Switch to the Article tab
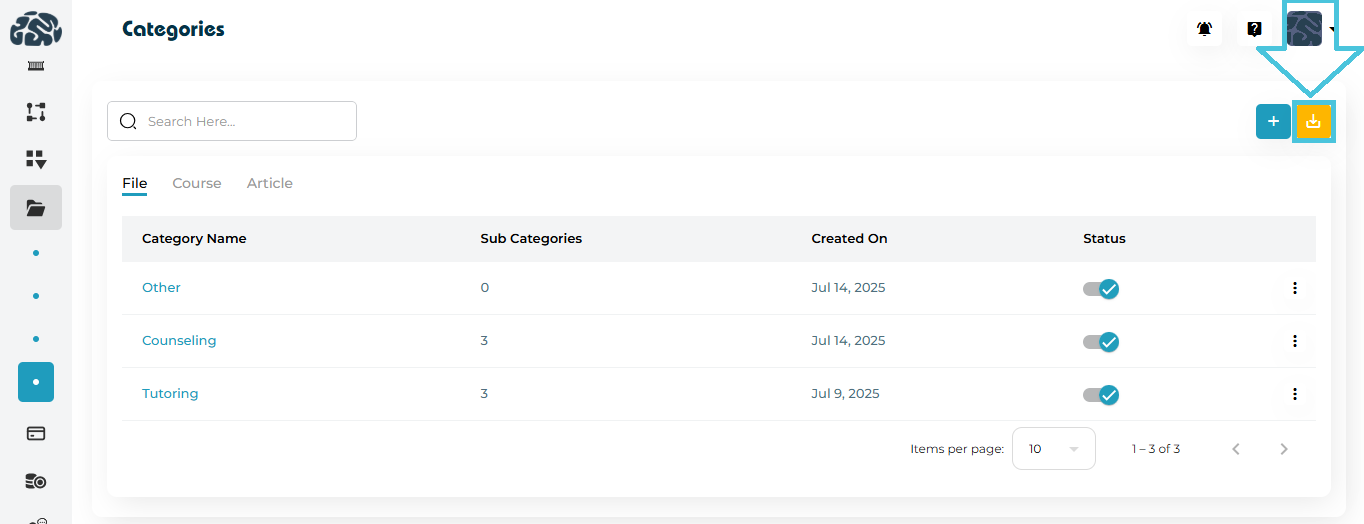1364x524 pixels. 270,183
